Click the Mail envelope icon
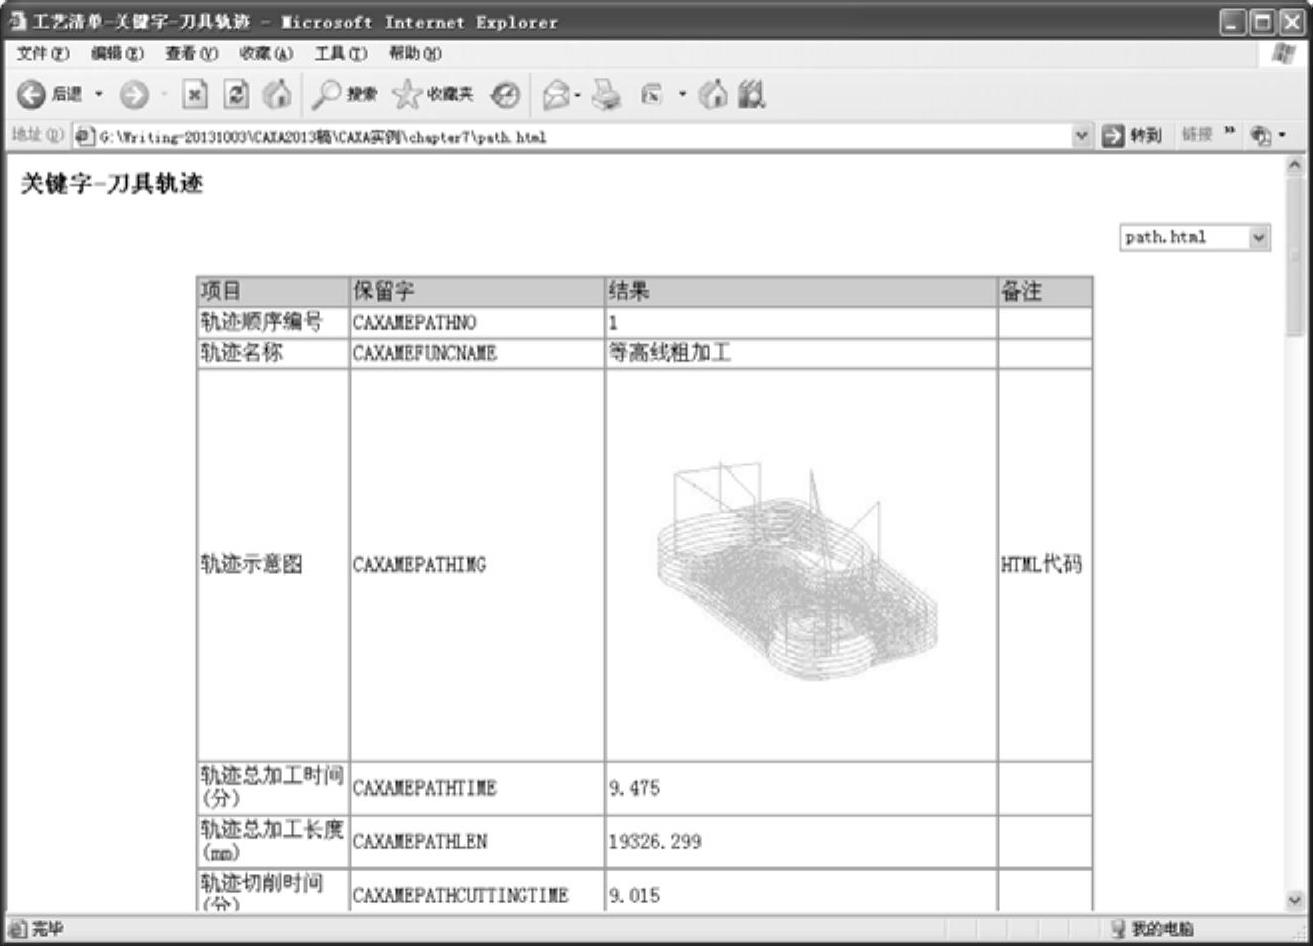The height and width of the screenshot is (946, 1313). (556, 94)
